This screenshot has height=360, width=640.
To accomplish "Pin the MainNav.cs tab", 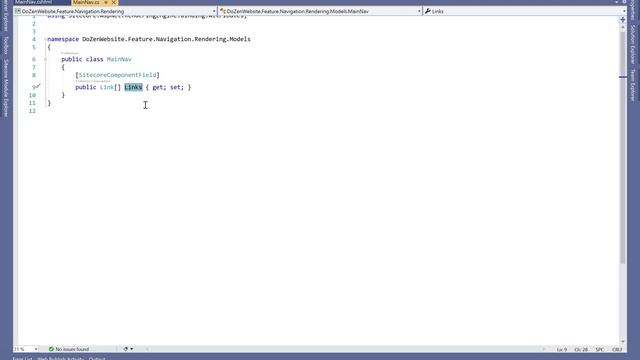I will click(x=106, y=2).
